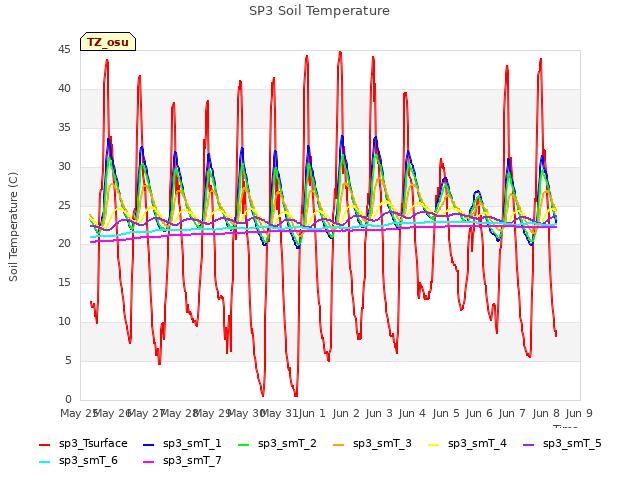Click the Jun 1 x-axis tick label
The width and height of the screenshot is (640, 480).
tap(312, 413)
